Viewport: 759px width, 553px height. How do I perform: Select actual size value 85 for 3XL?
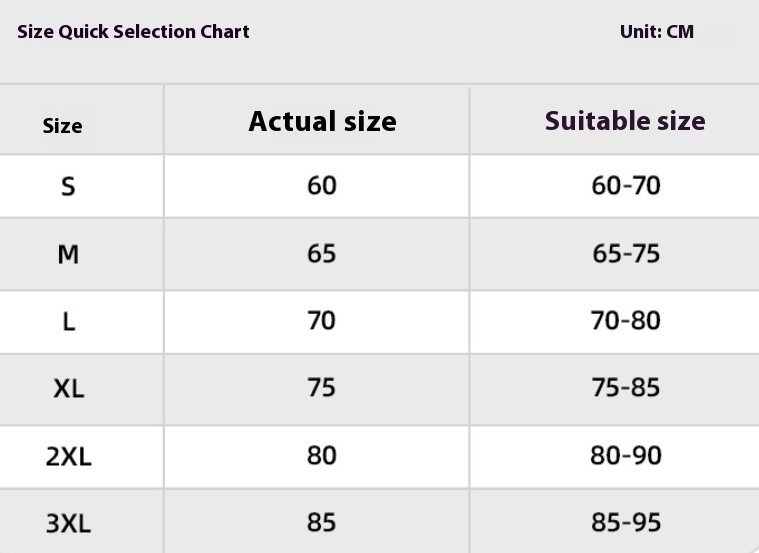pos(322,522)
